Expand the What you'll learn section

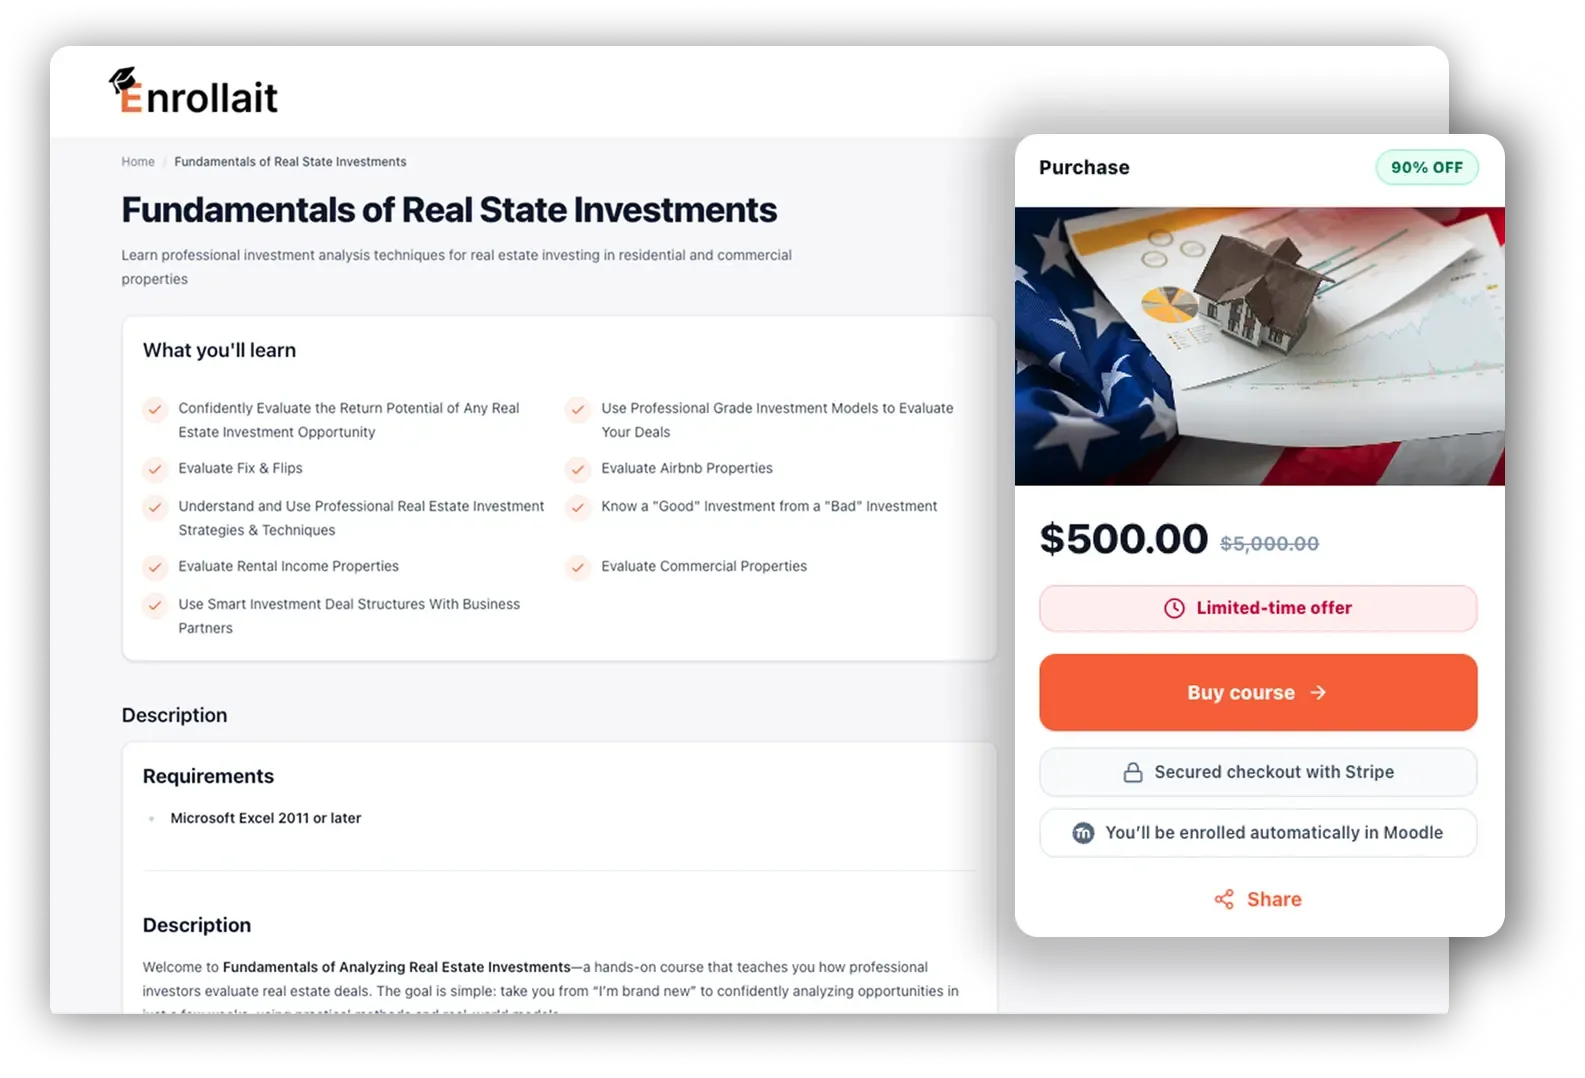coord(219,350)
